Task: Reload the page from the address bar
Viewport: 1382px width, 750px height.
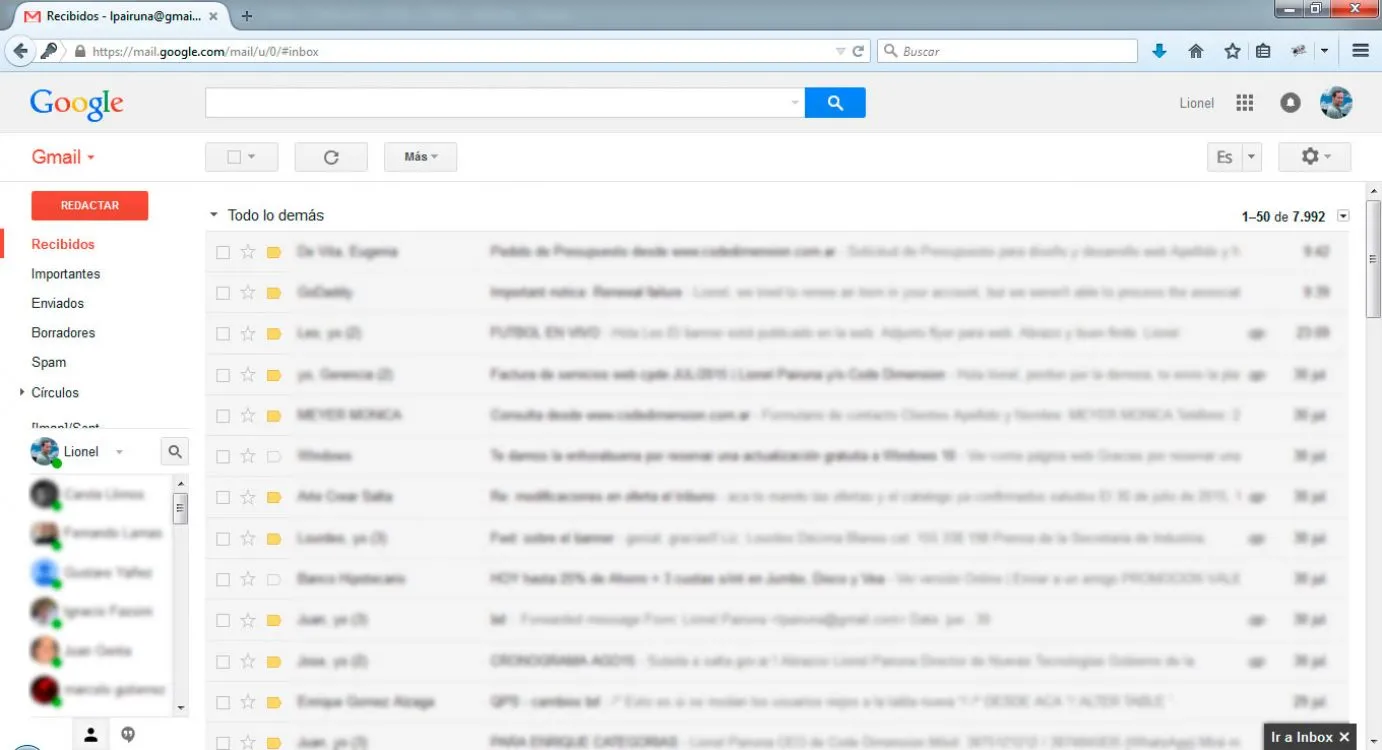Action: pyautogui.click(x=858, y=51)
